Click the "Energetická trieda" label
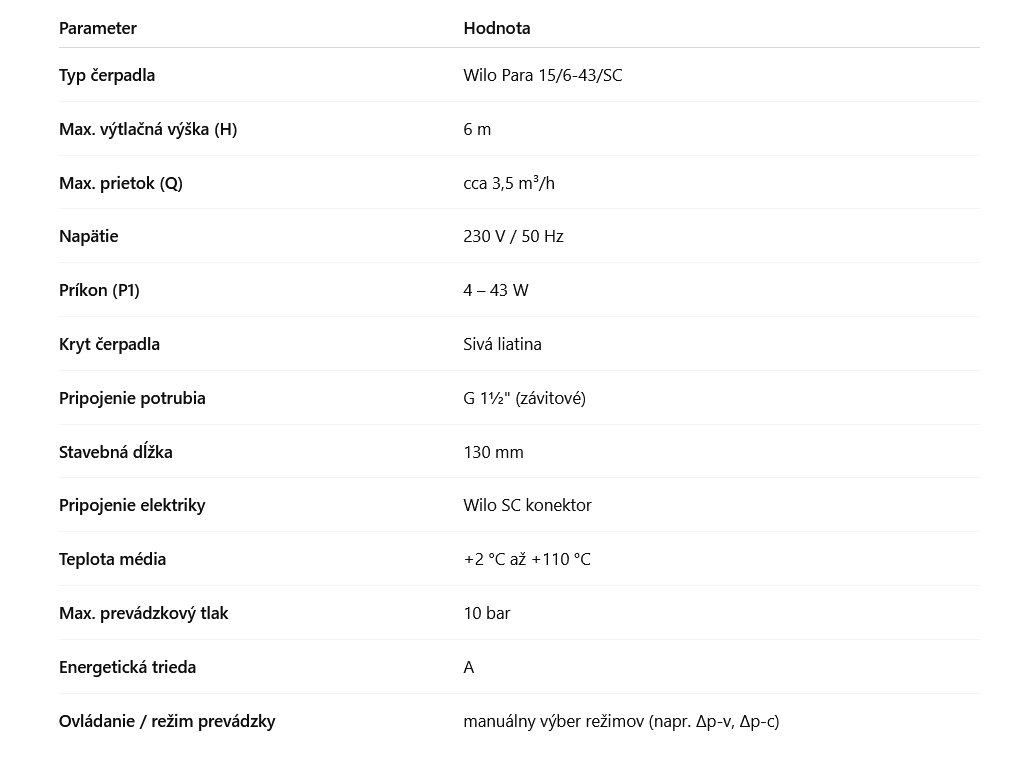Screen dimensions: 1024x768 127,667
